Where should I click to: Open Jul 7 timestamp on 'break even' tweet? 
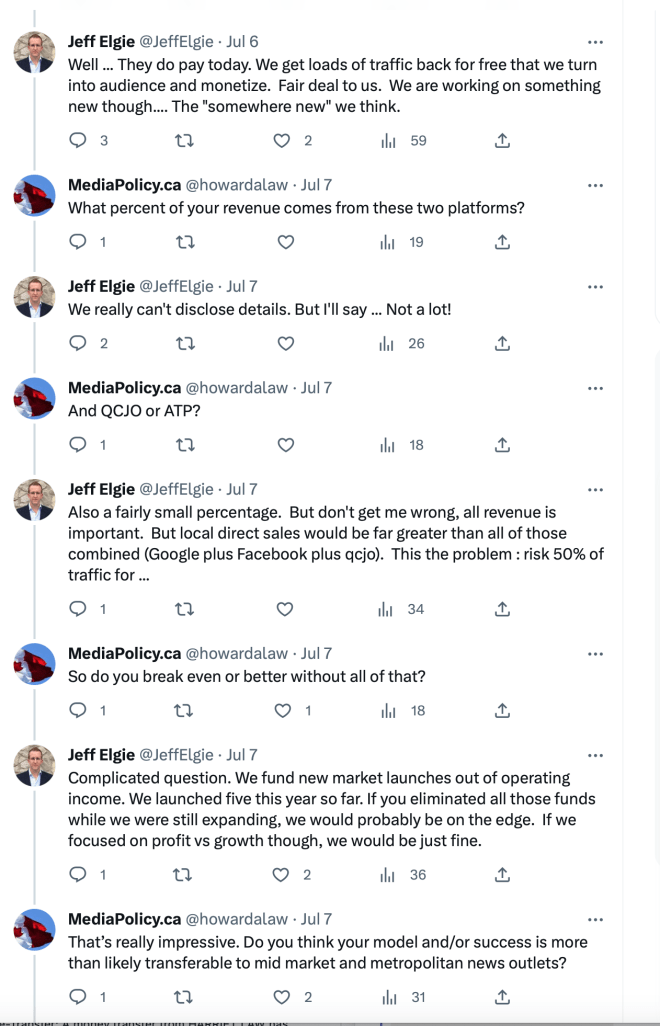[316, 653]
